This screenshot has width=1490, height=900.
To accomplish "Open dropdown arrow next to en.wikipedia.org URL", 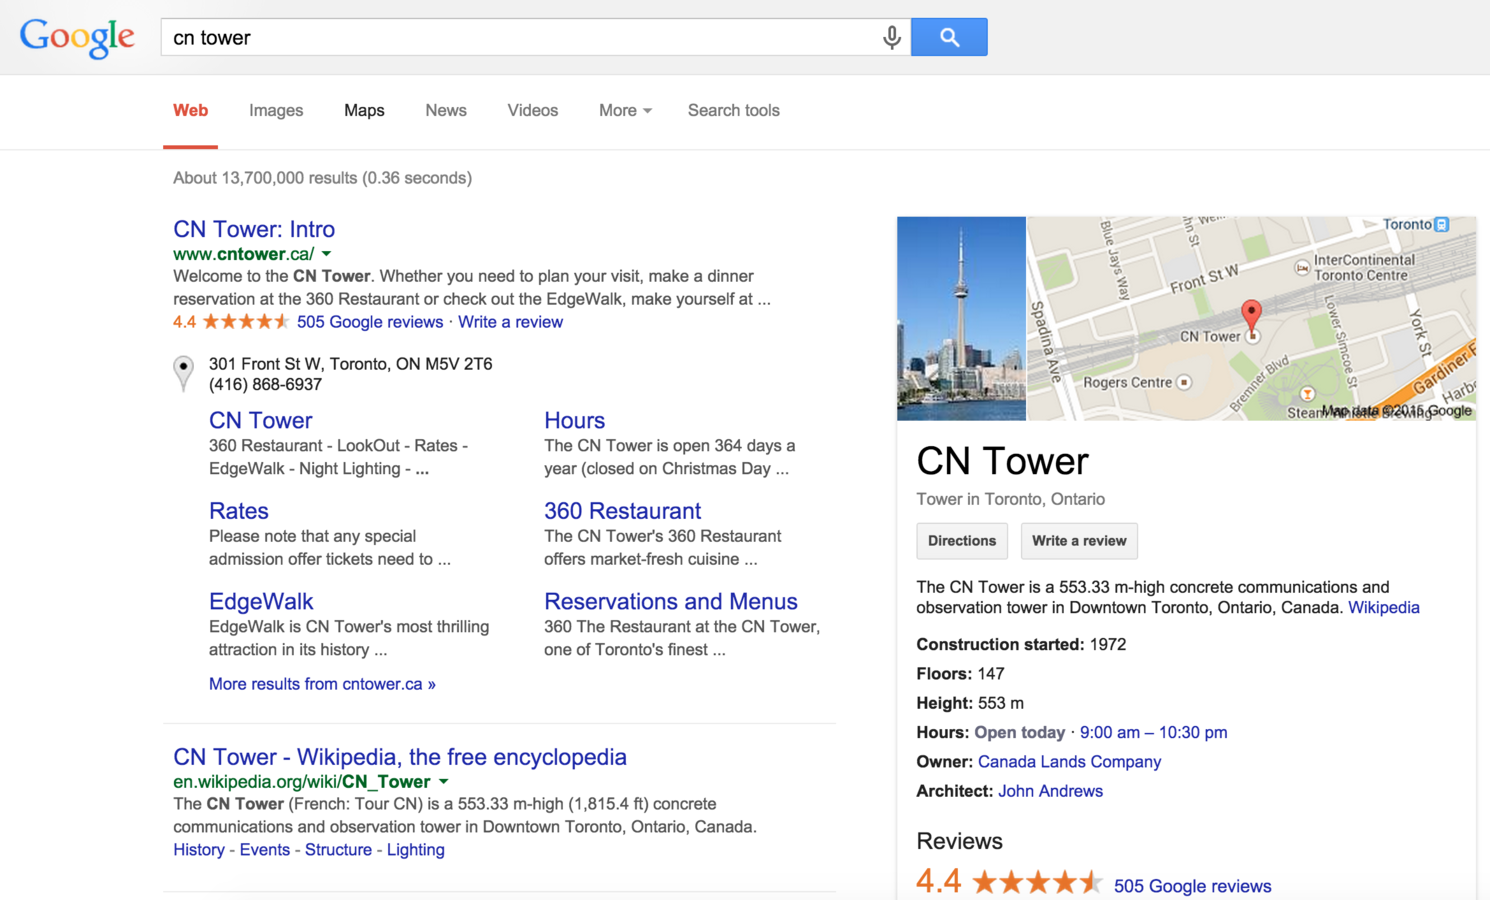I will pos(443,782).
